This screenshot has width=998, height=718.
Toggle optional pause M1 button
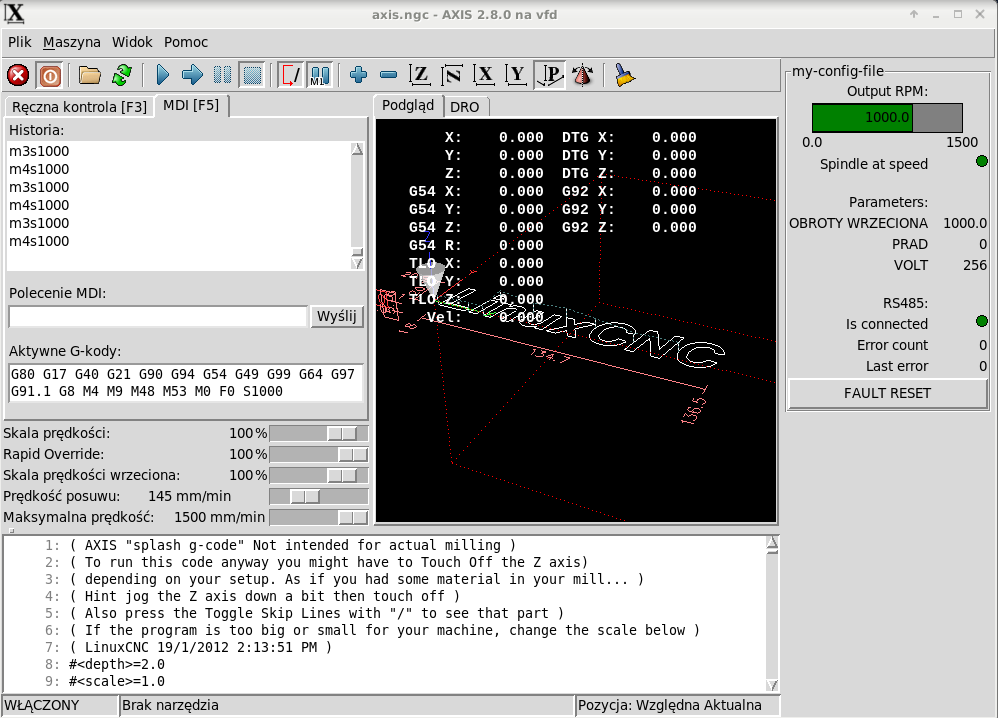[x=320, y=75]
